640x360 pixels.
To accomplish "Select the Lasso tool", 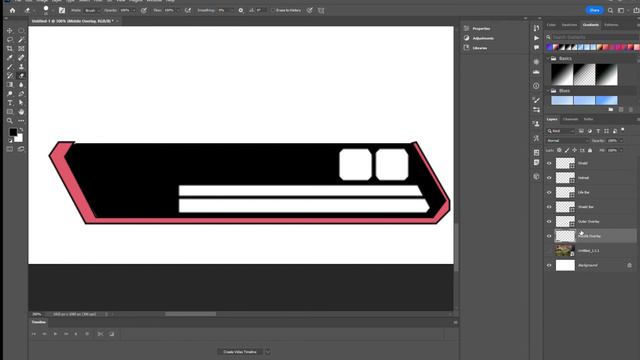I will tap(9, 40).
